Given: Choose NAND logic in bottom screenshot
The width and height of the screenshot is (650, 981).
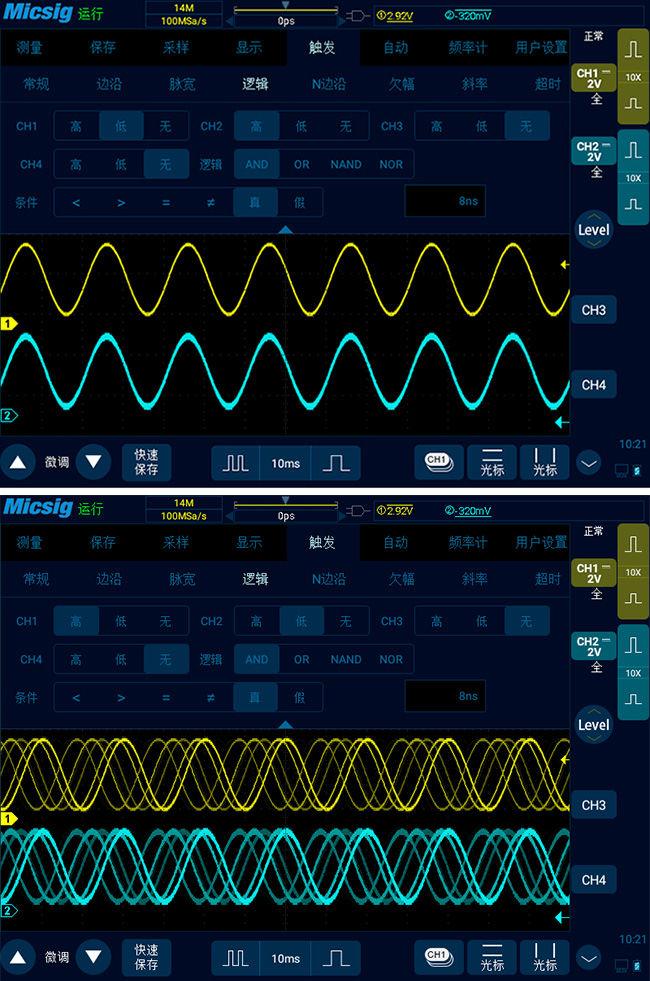Looking at the screenshot, I should pyautogui.click(x=346, y=659).
